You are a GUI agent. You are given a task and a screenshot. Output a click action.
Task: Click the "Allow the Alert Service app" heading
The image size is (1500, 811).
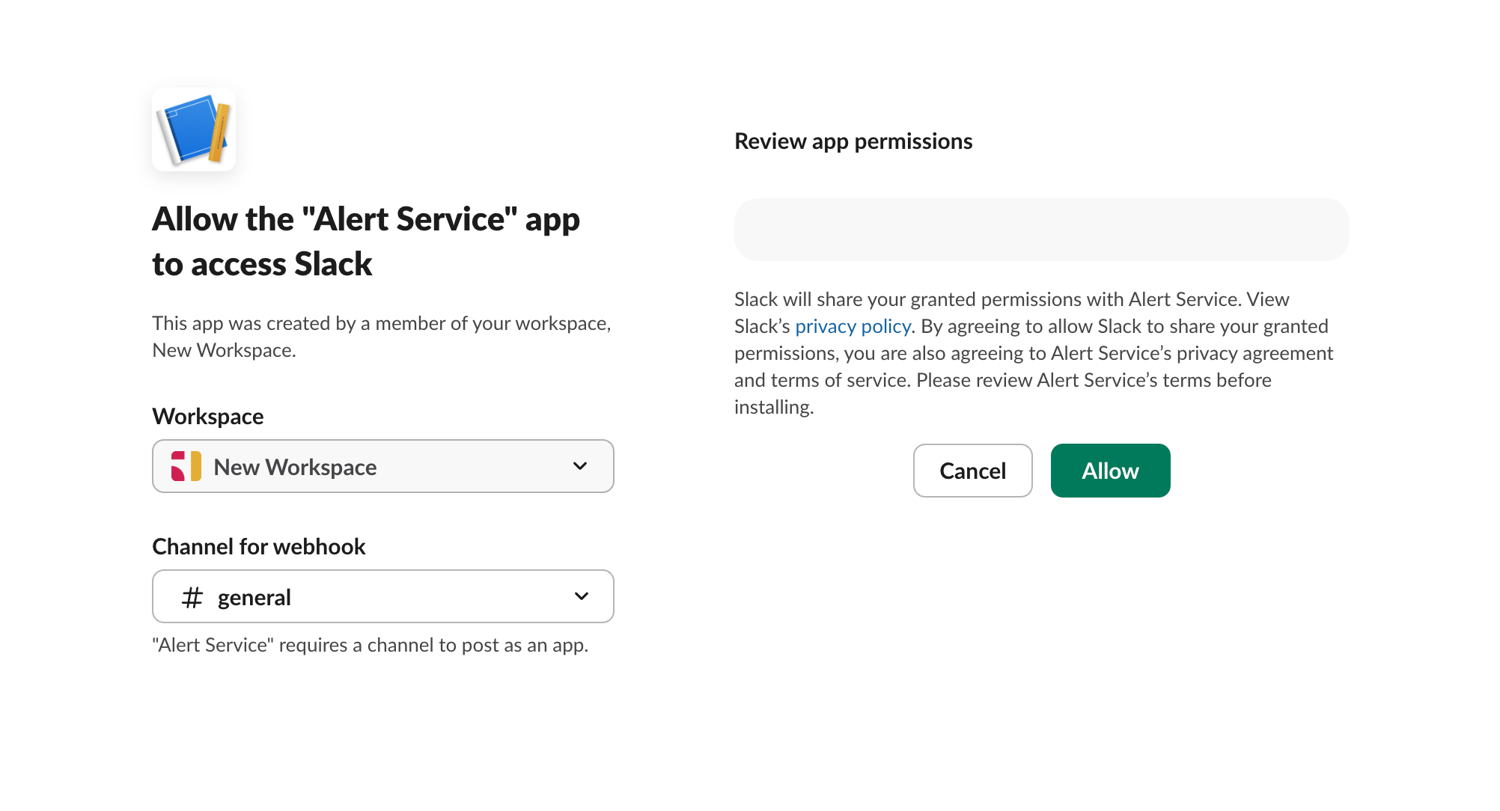pyautogui.click(x=366, y=241)
